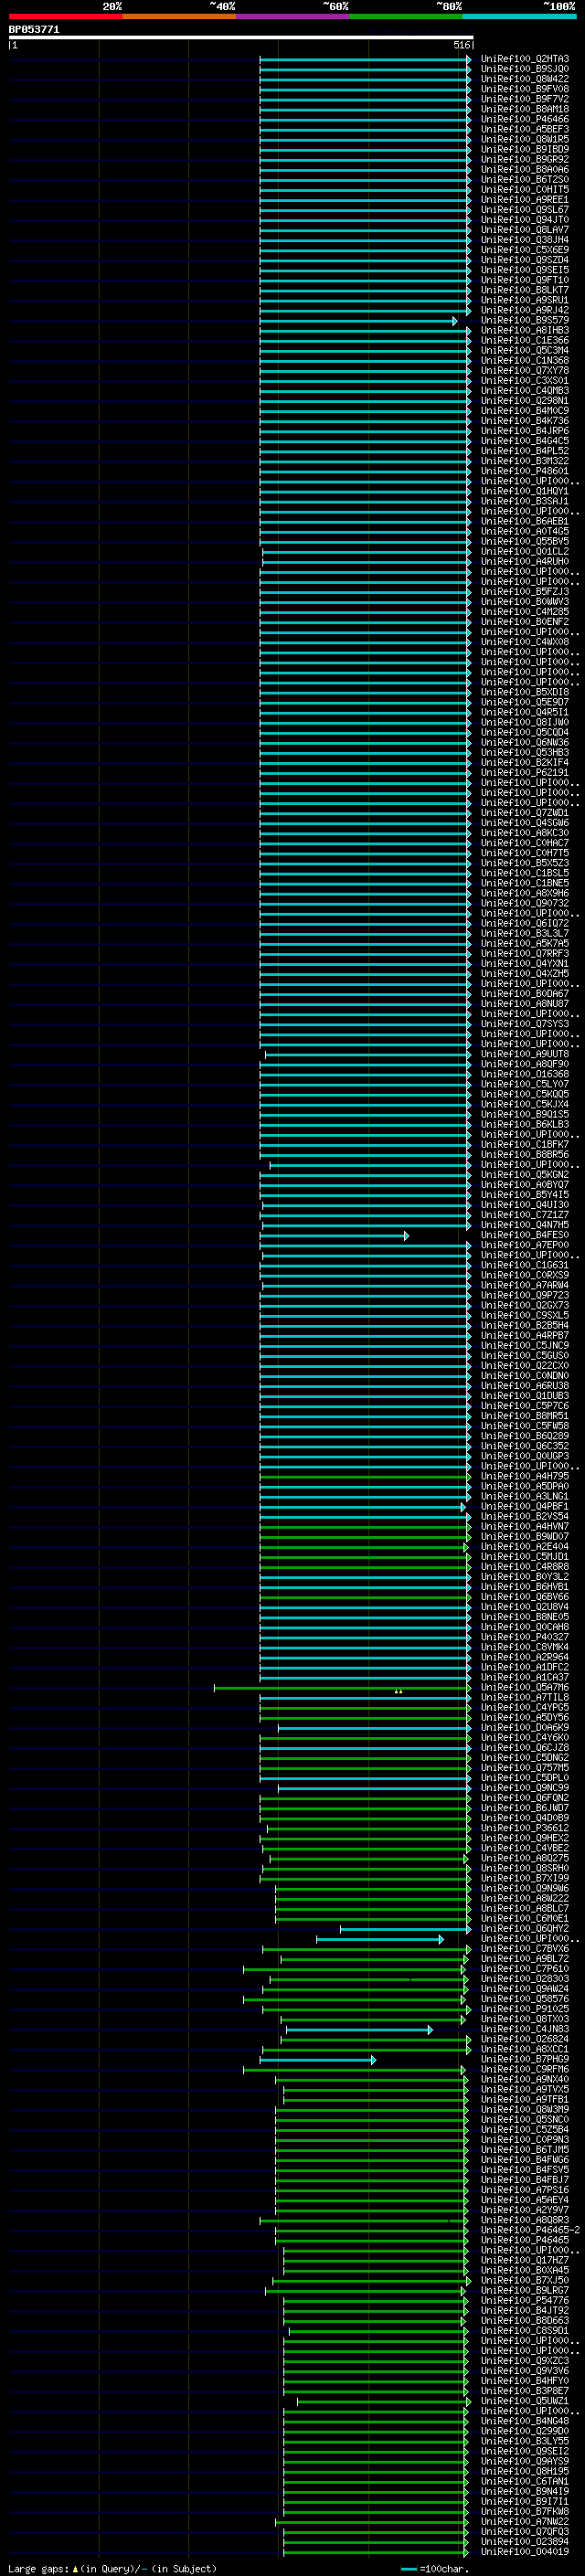
Task: Select label UniRef100_B4FES0
Action: click(x=525, y=1236)
